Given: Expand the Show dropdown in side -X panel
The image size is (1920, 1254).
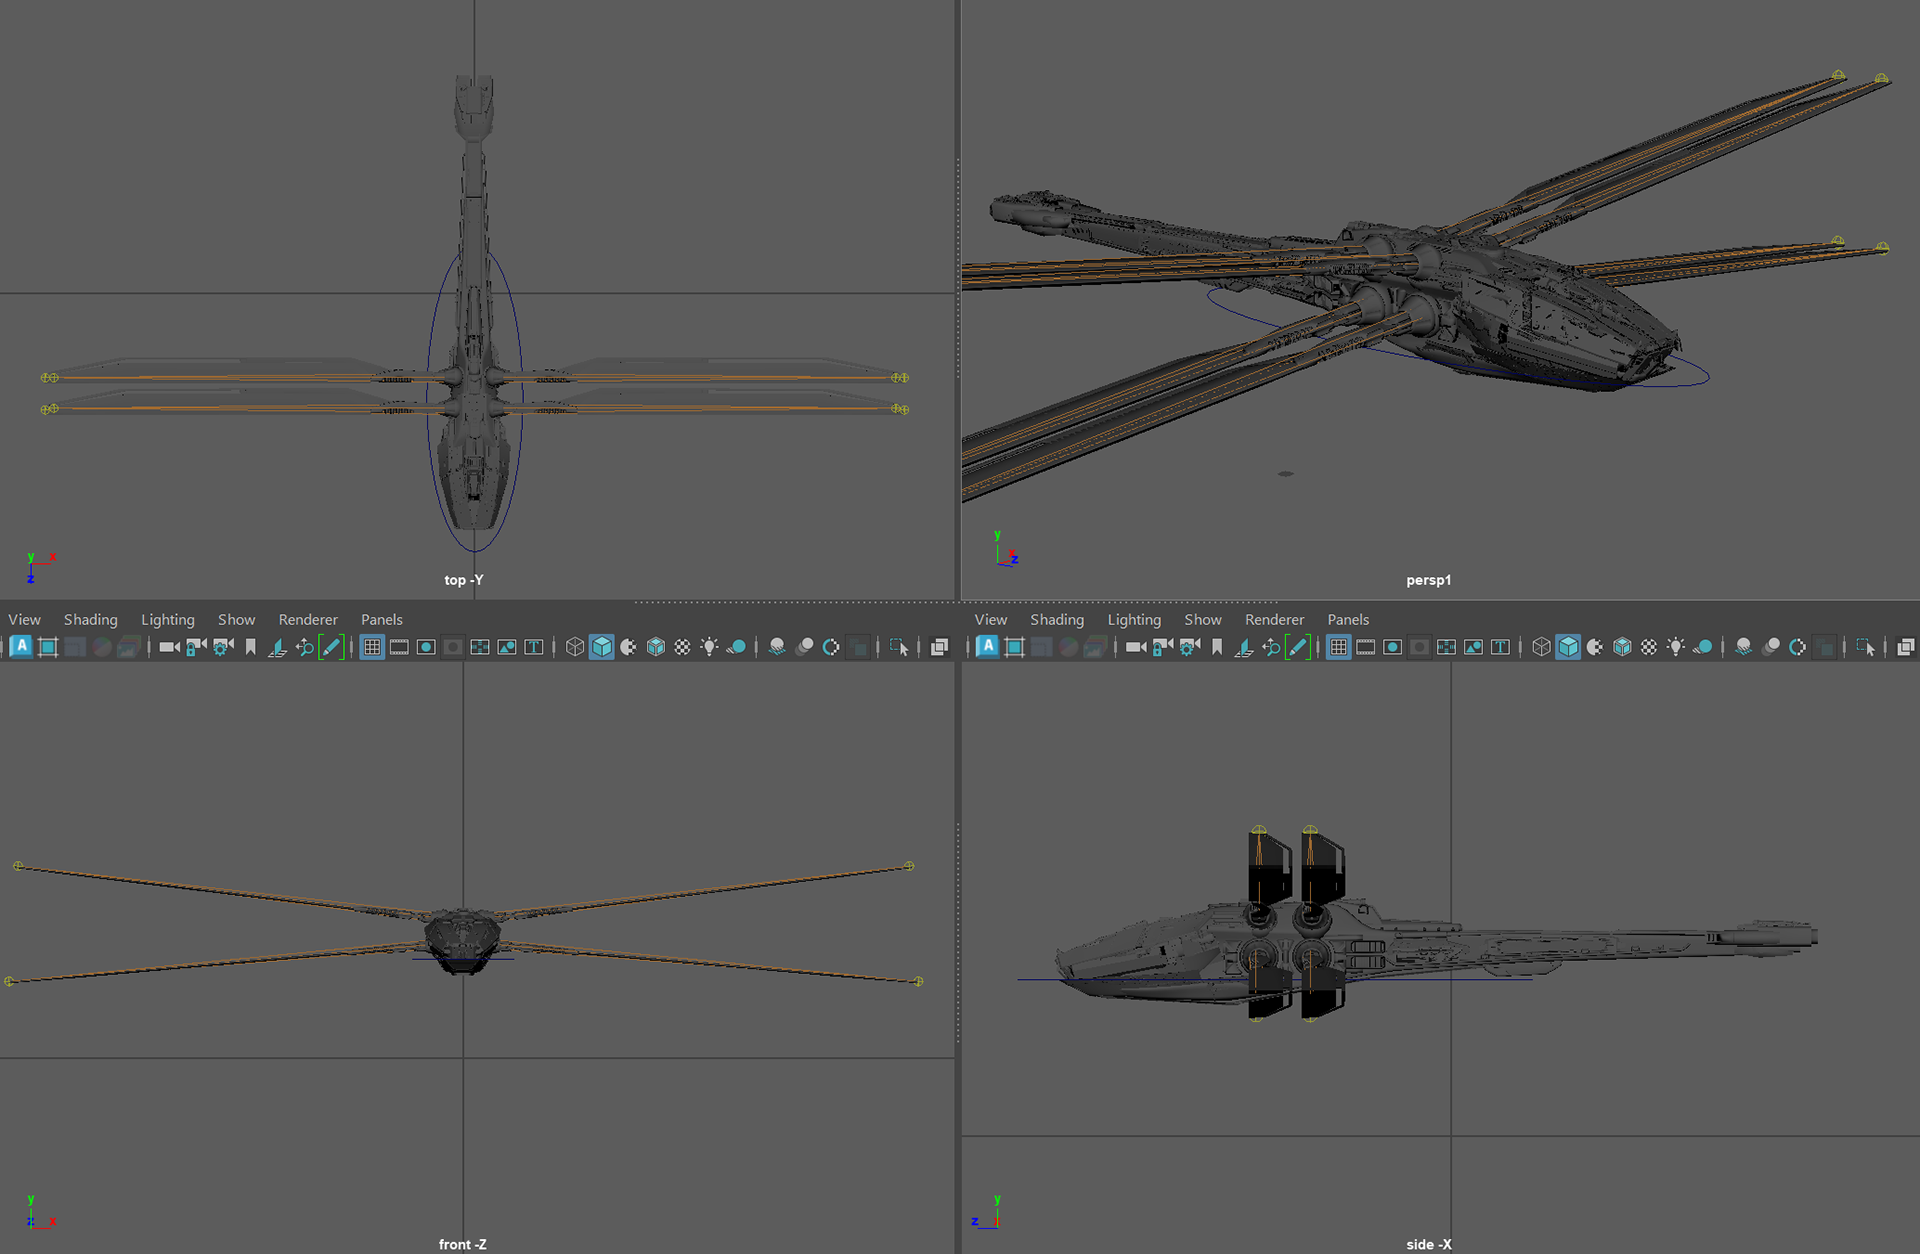Looking at the screenshot, I should 1203,620.
